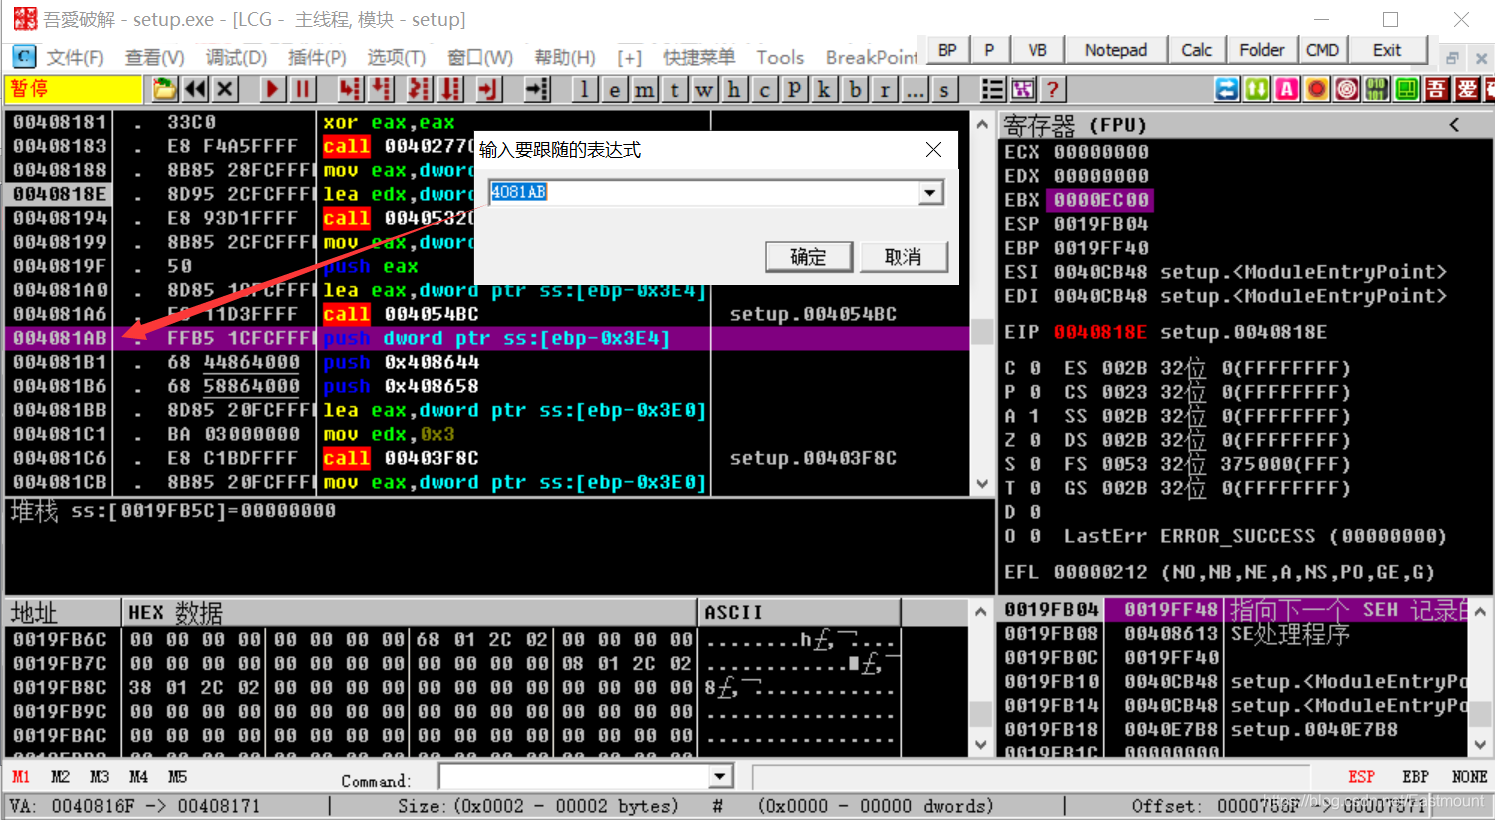Screen dimensions: 1495x820
Task: Open the 快捷菜单 menu
Action: pos(698,58)
